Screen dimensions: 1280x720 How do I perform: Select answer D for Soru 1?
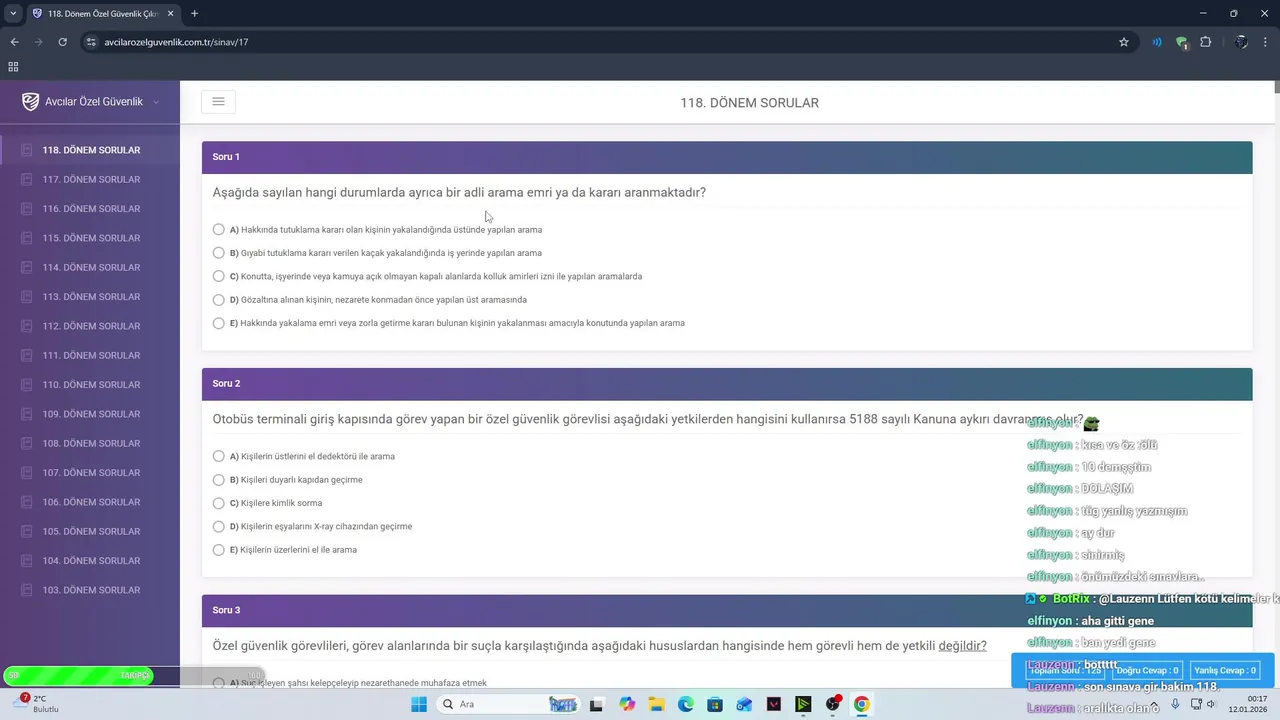coord(219,299)
